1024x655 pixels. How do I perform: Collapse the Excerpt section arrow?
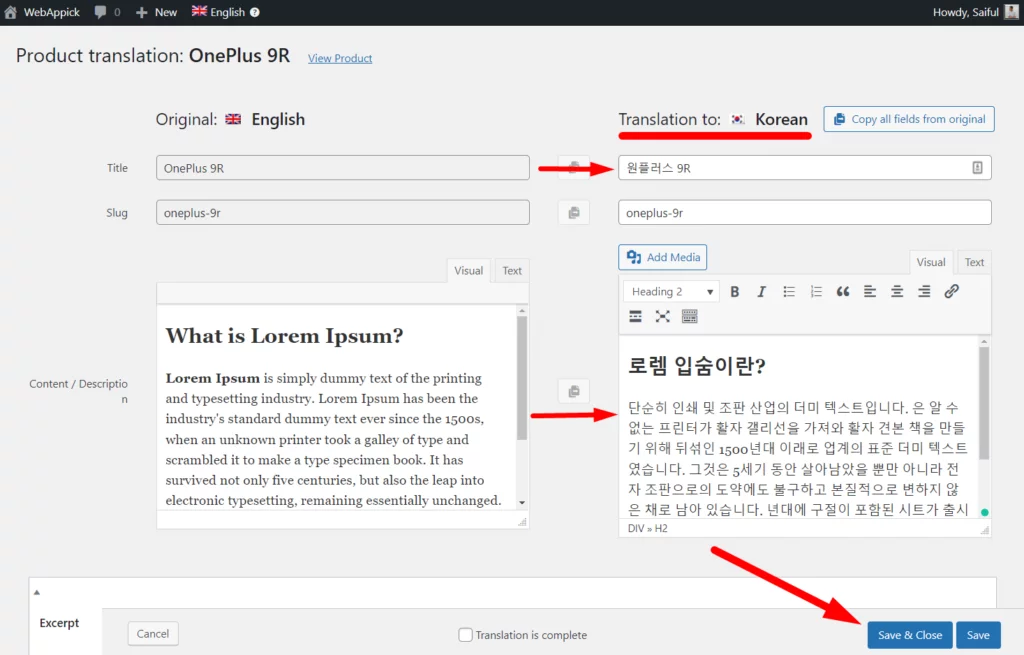pos(37,592)
